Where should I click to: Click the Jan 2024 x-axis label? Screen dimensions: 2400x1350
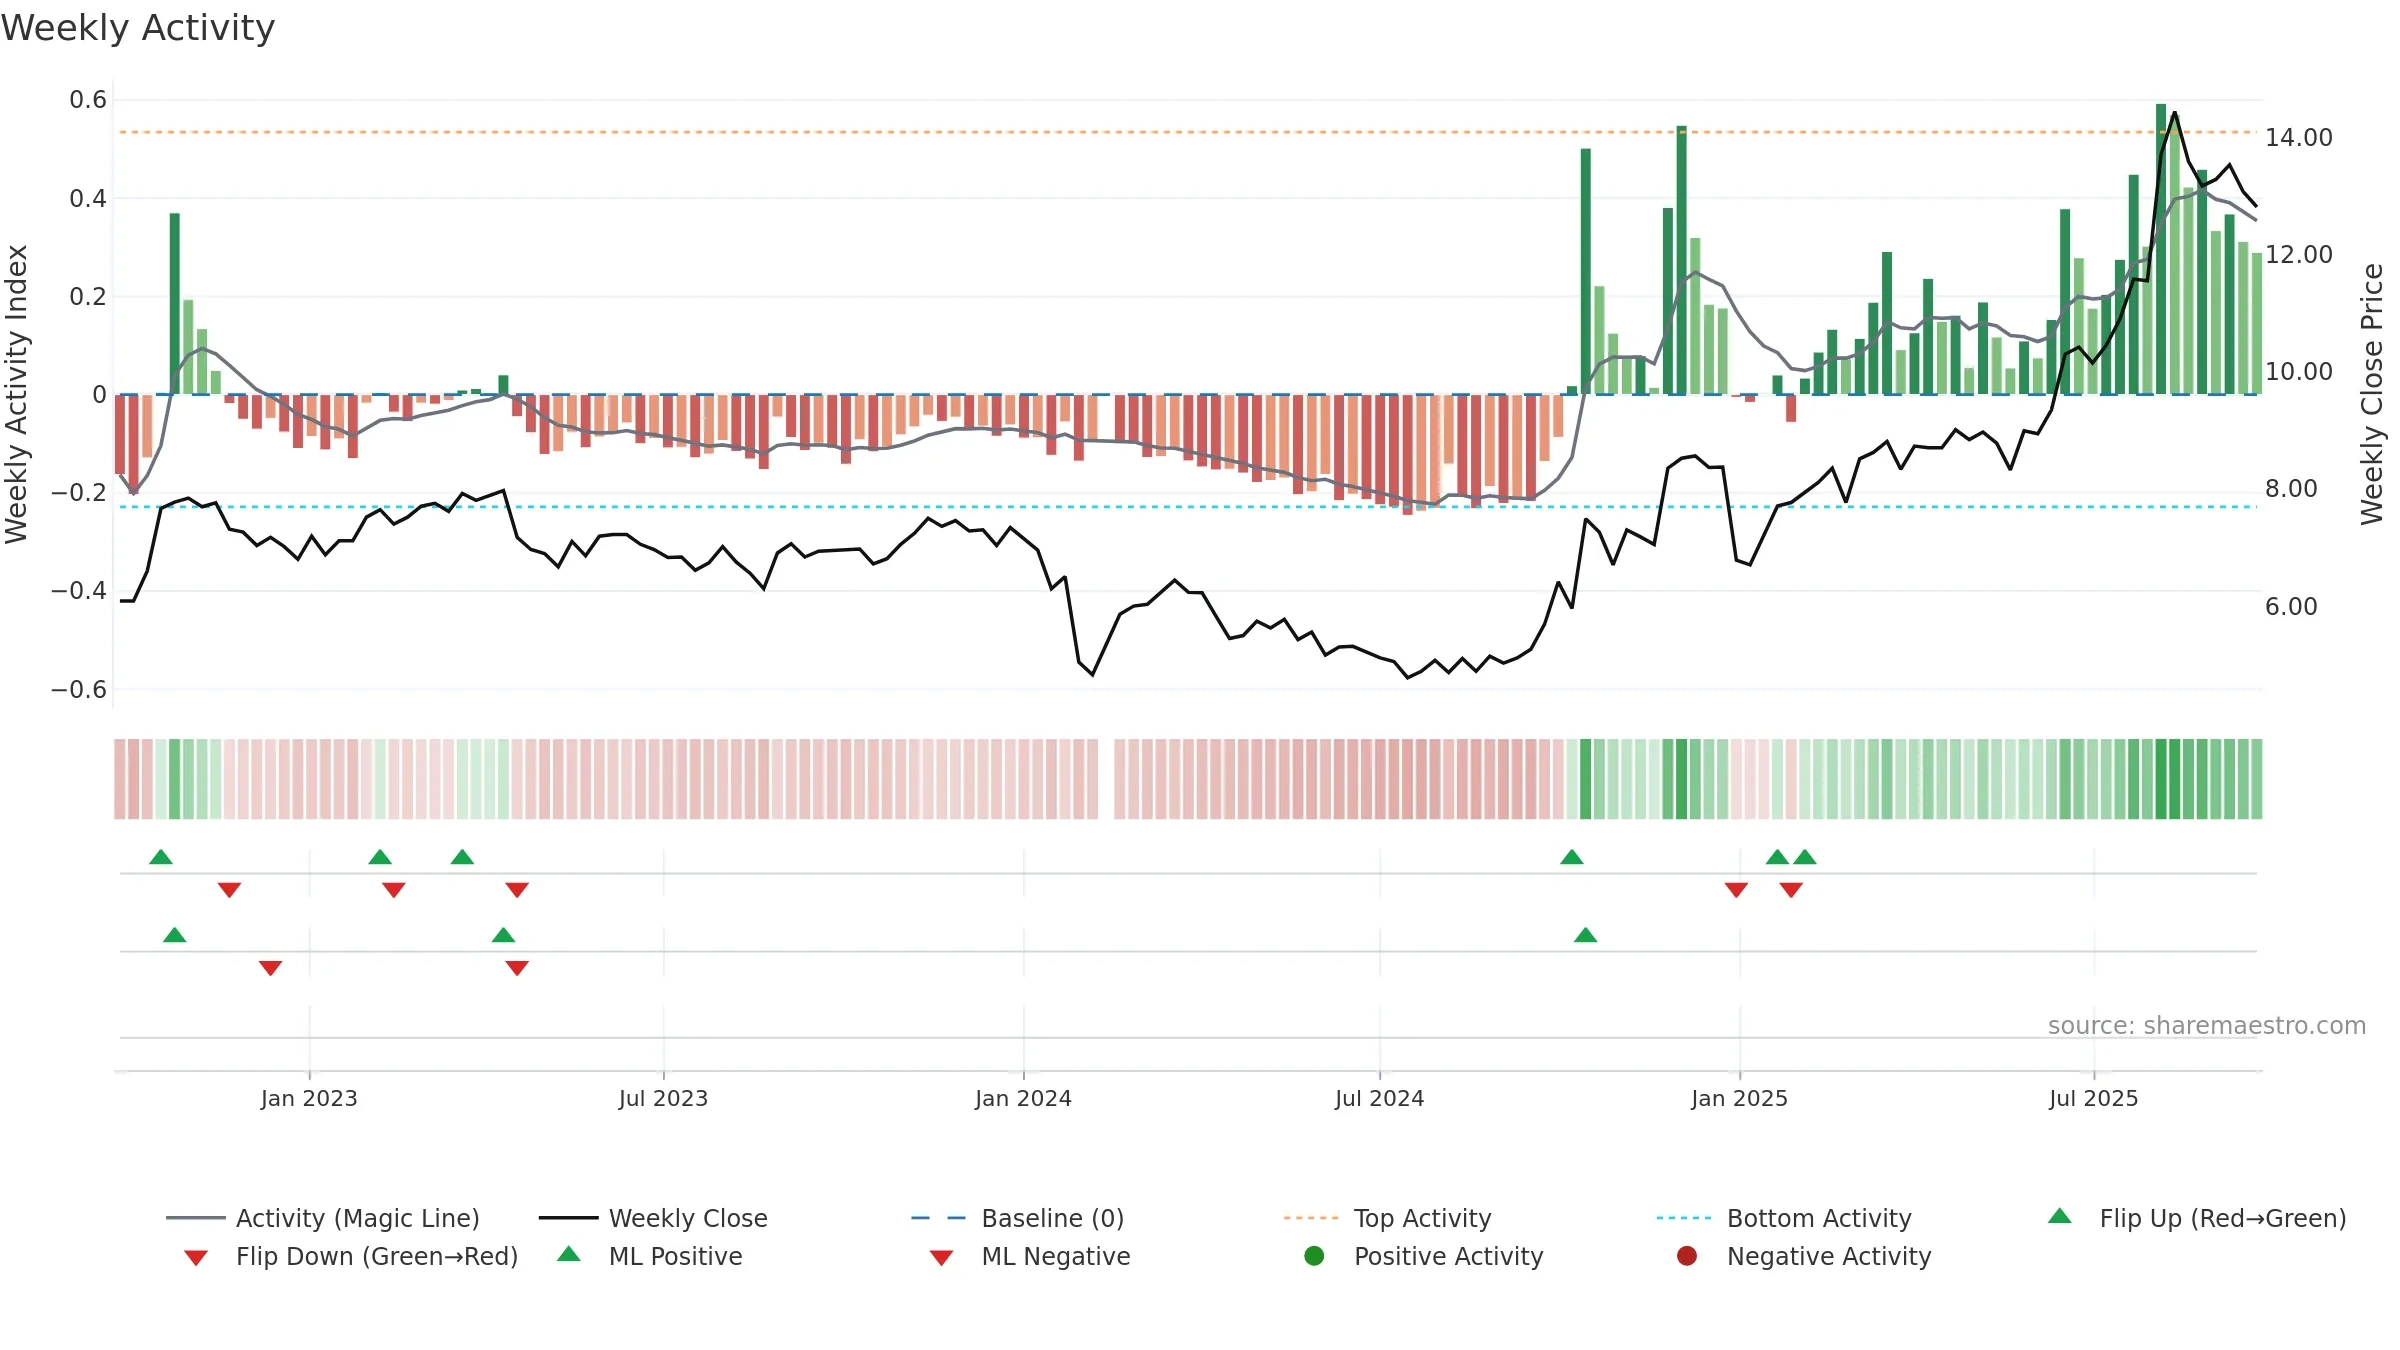click(x=1023, y=1098)
